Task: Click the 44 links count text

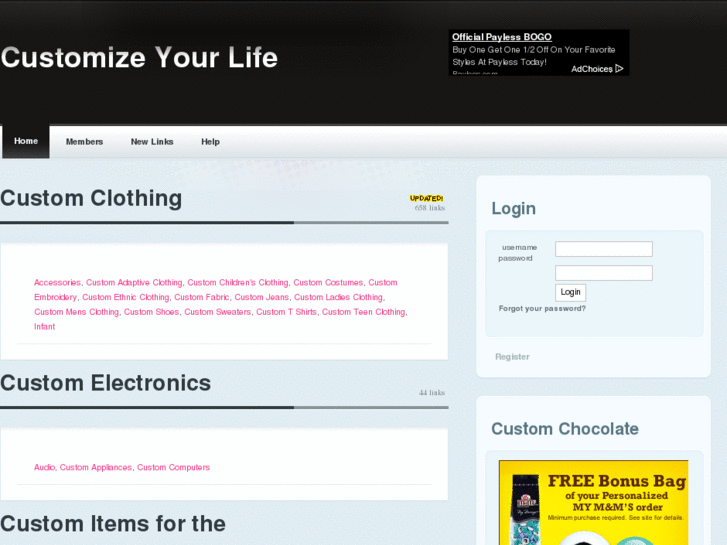Action: click(x=432, y=392)
